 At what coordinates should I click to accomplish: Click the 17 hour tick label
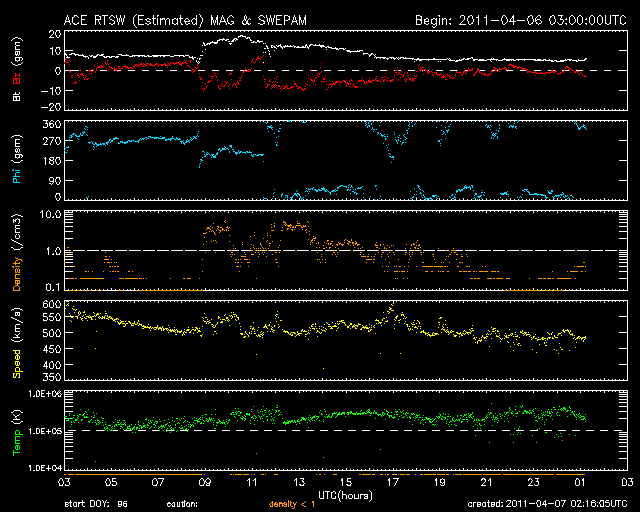(393, 483)
